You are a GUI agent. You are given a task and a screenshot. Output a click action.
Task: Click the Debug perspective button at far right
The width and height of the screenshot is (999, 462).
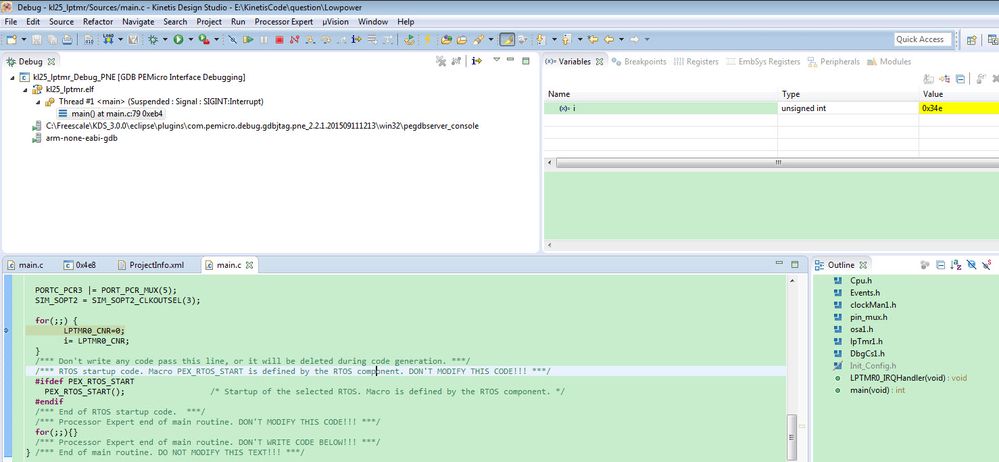coord(992,40)
